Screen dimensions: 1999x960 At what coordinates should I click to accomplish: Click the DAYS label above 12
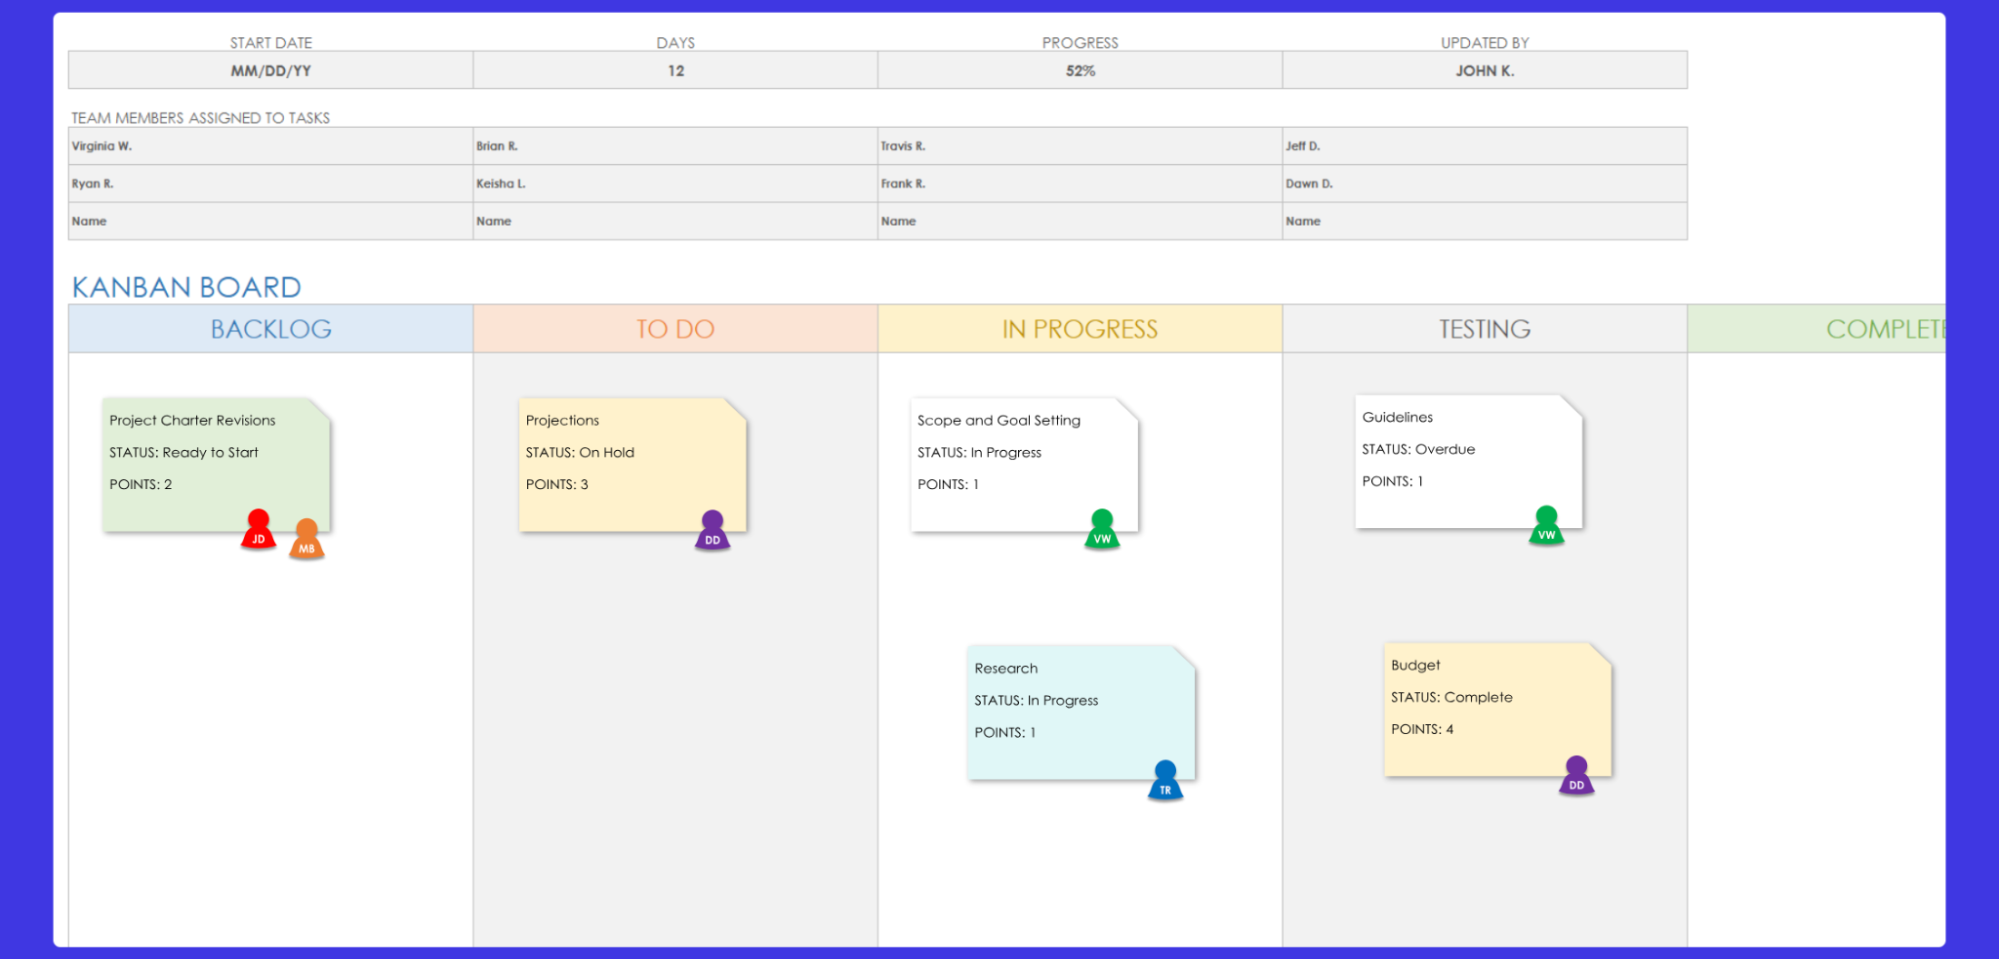point(676,43)
